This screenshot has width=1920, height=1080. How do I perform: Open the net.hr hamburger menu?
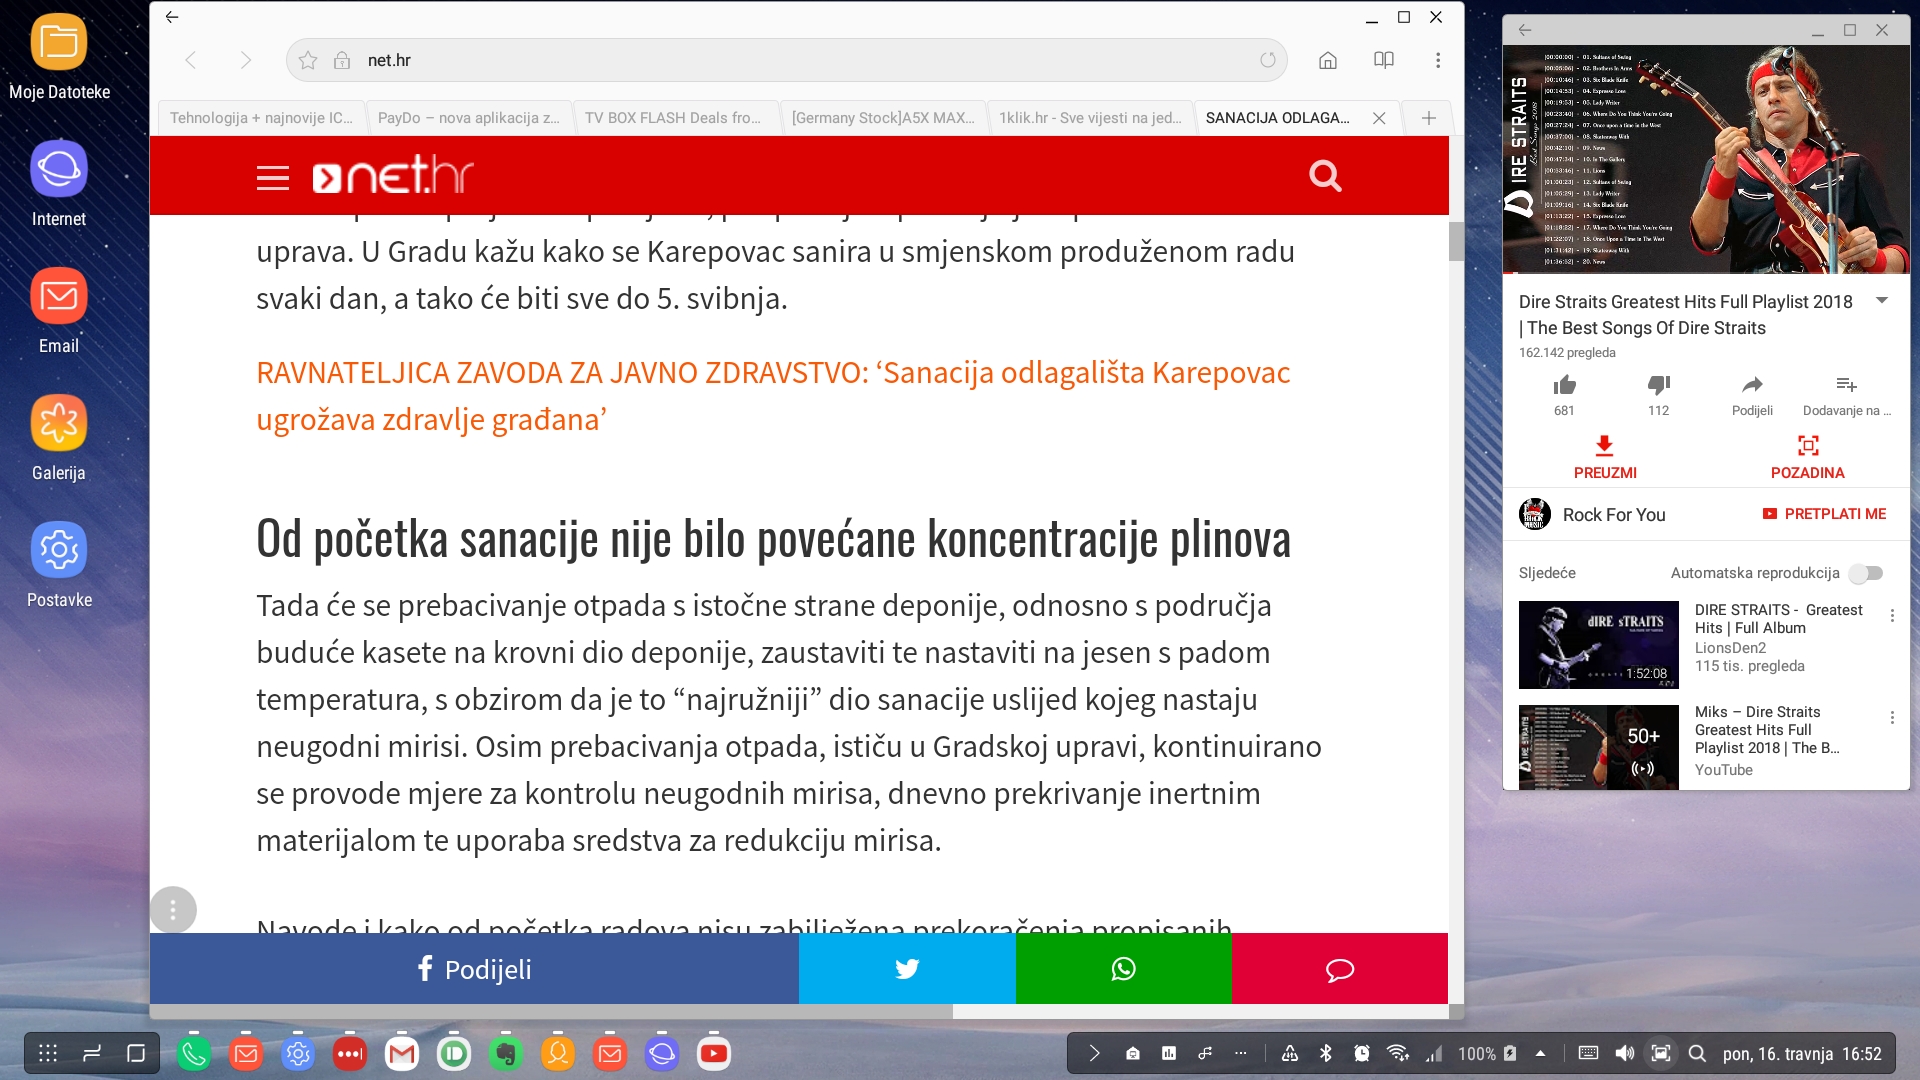tap(272, 178)
